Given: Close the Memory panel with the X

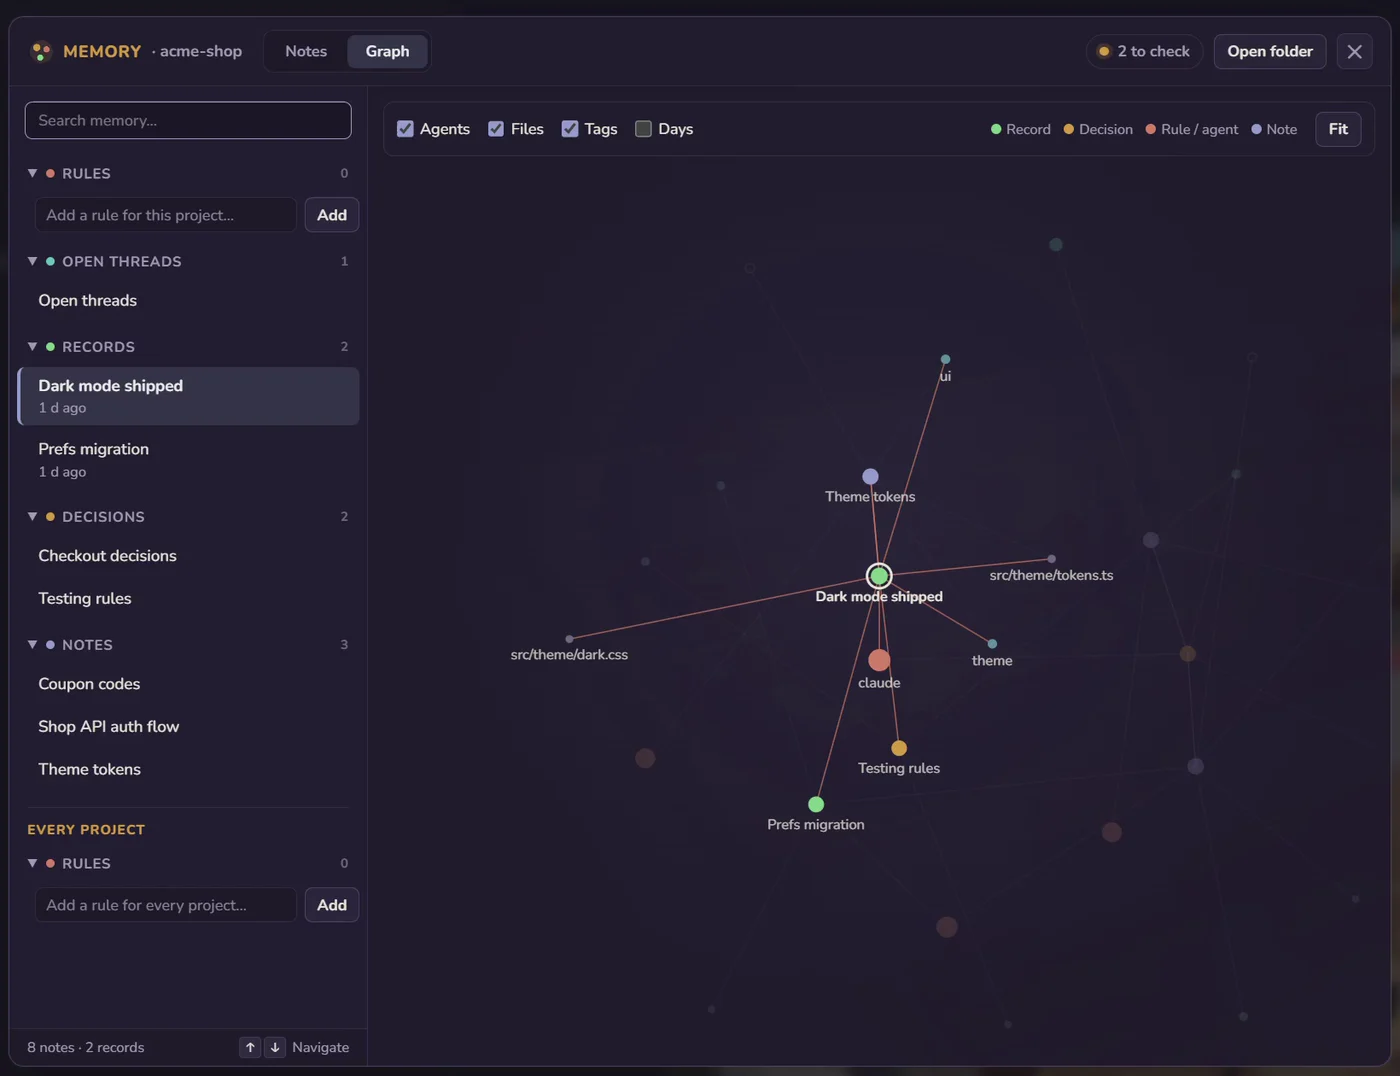Looking at the screenshot, I should (1354, 51).
